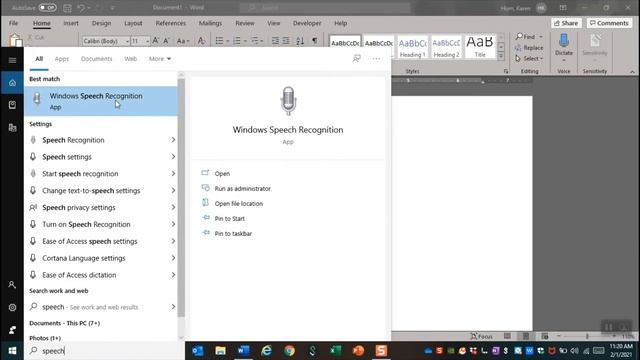640x360 pixels.
Task: Click Clear All Formatting icon
Action: point(201,40)
